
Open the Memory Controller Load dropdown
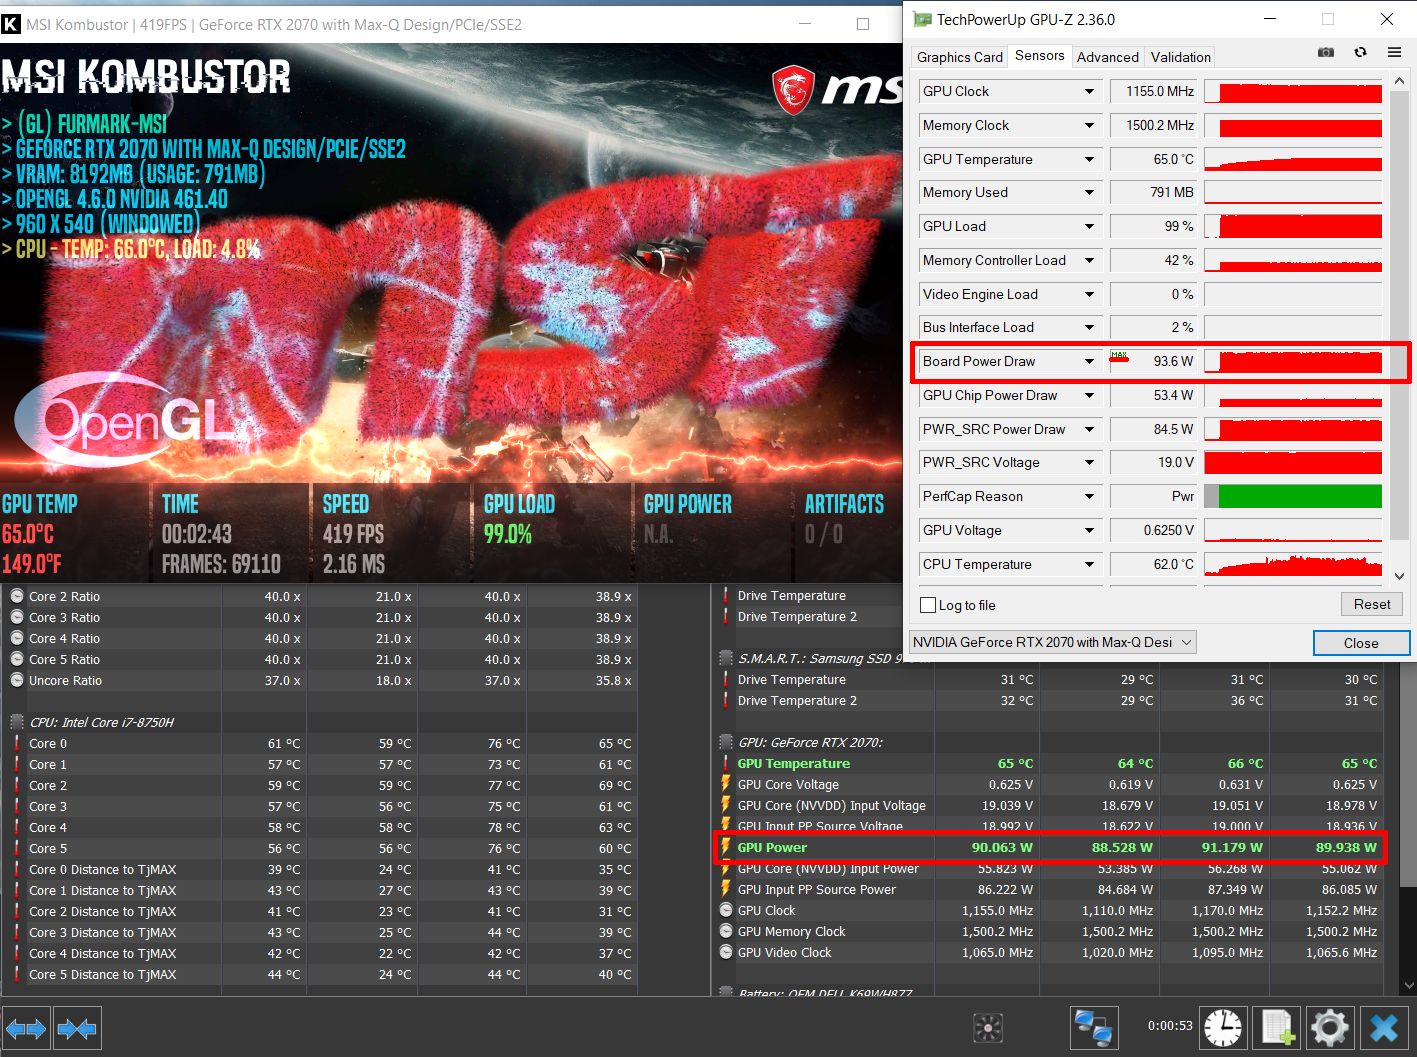coord(1089,260)
